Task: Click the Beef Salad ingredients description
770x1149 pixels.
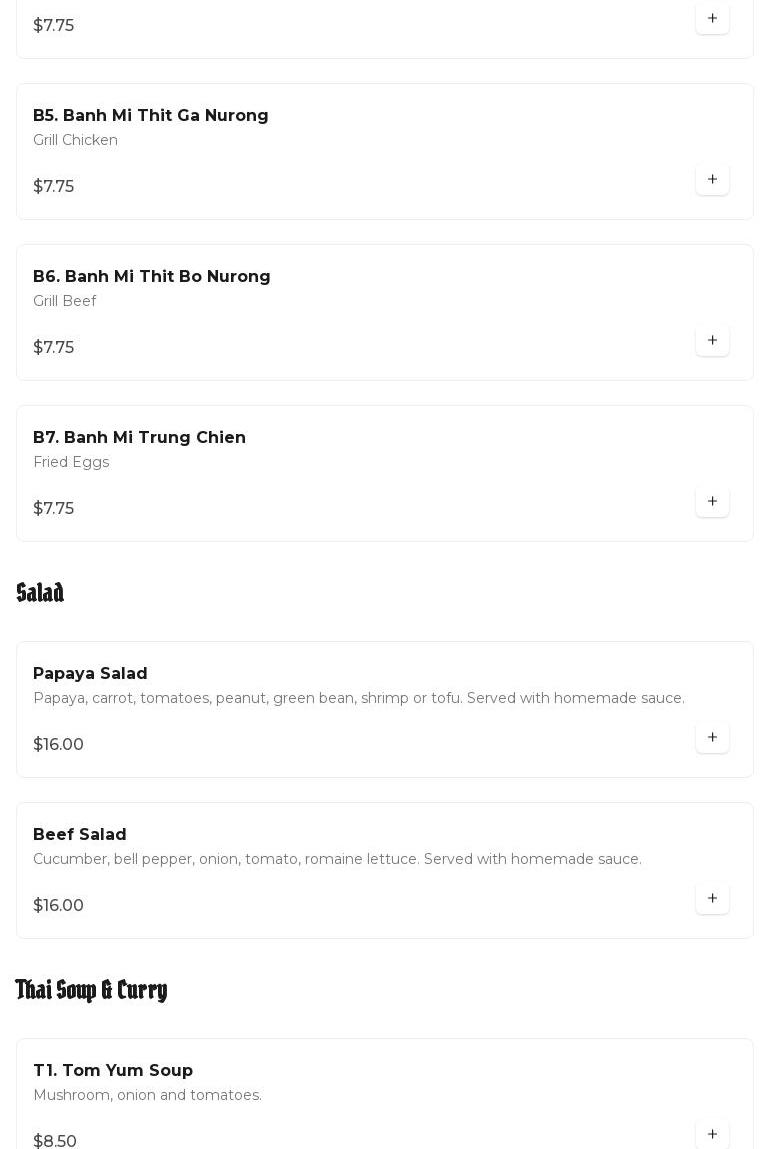Action: [x=337, y=859]
